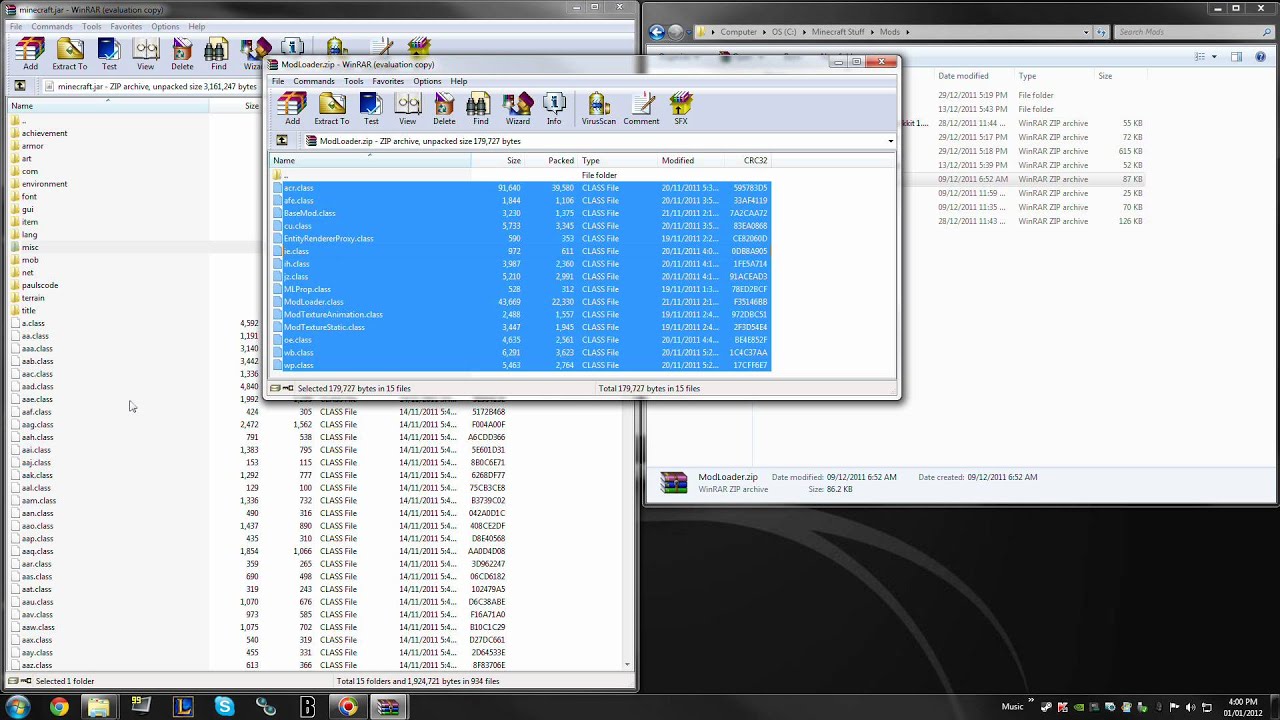Click Add in the ModLoader.zip toolbar
1280x720 pixels.
(x=292, y=108)
